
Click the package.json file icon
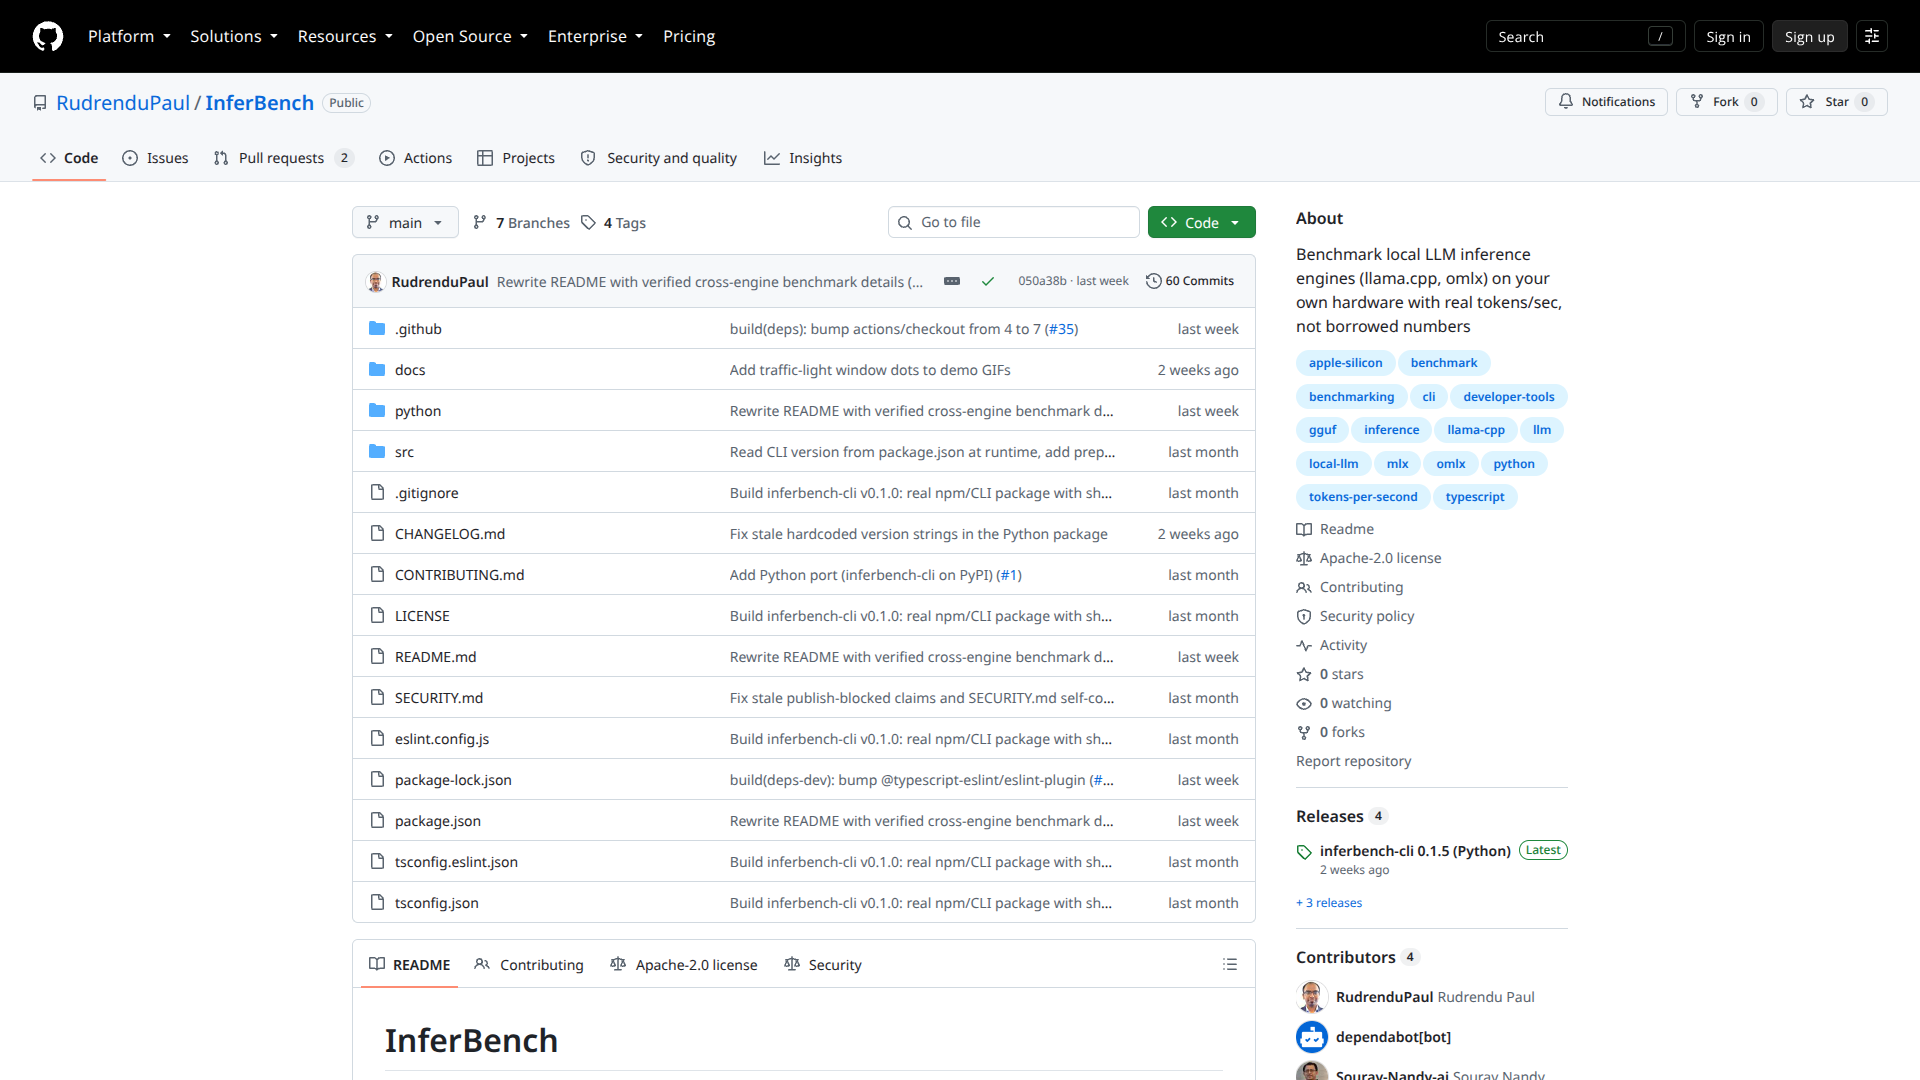click(377, 821)
